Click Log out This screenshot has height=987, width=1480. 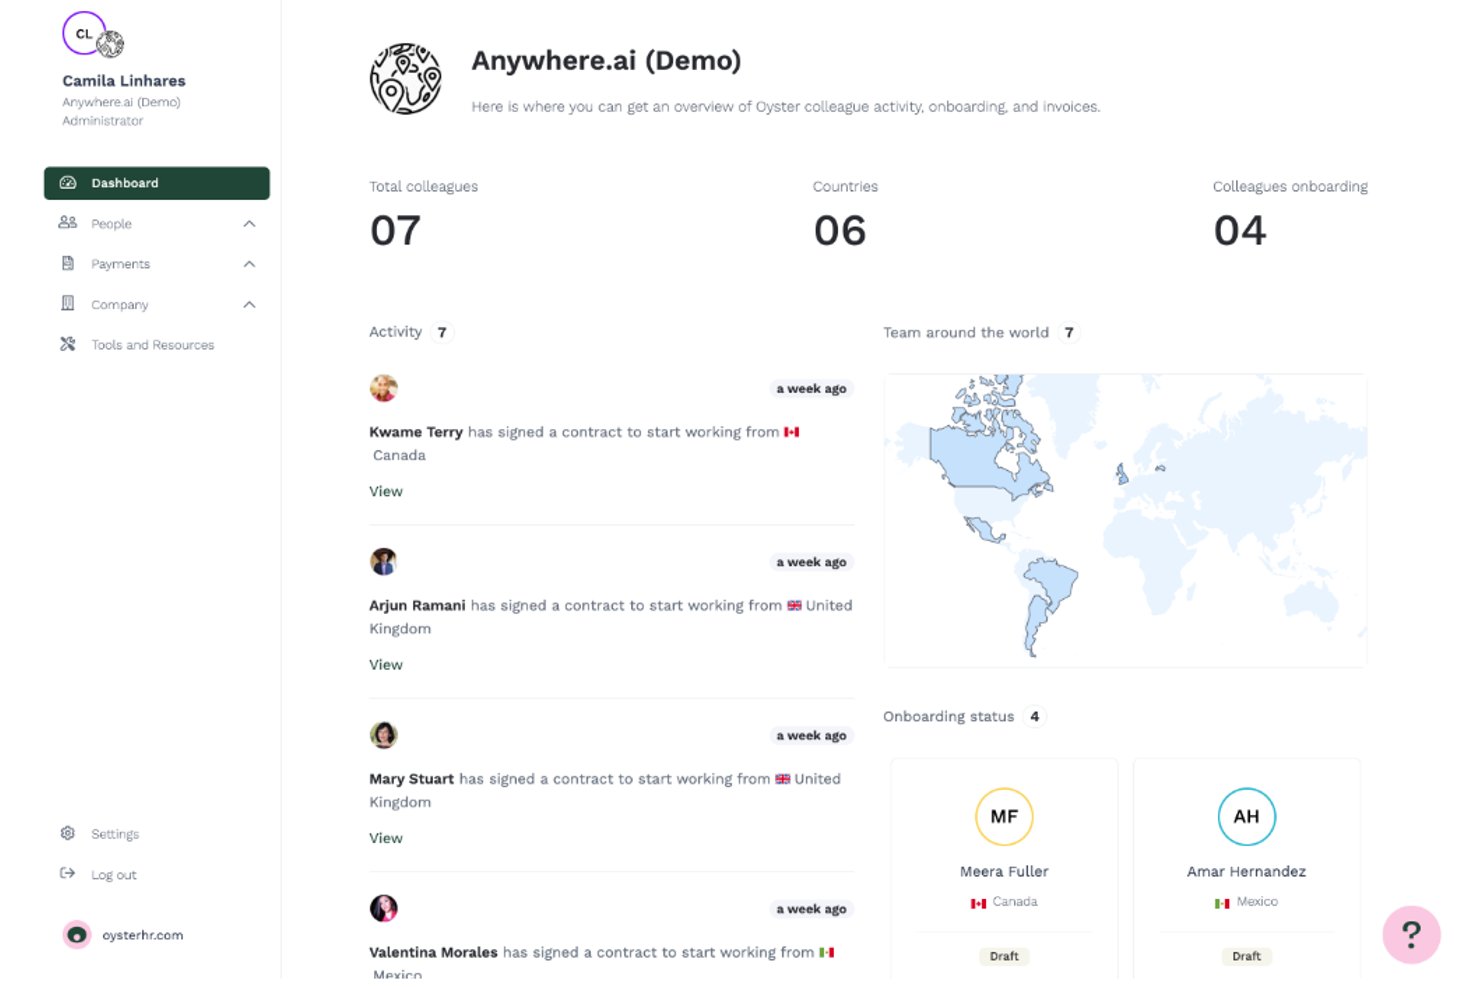coord(114,875)
